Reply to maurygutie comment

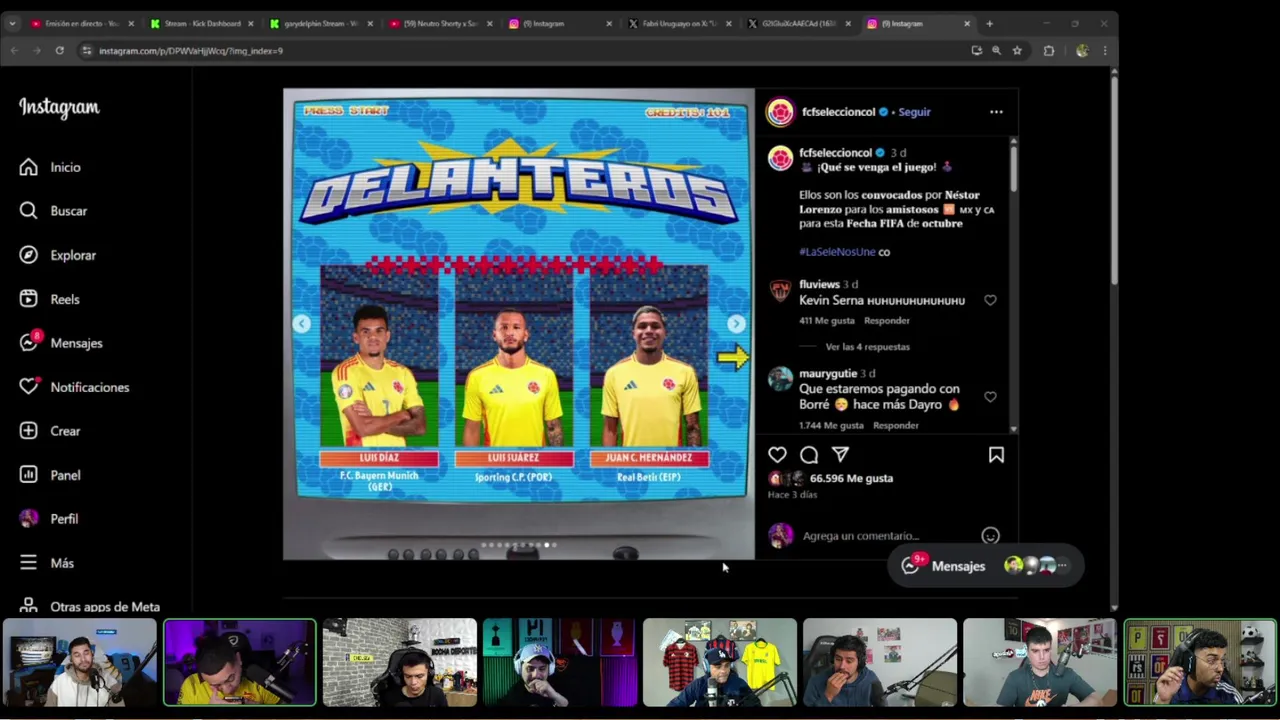pyautogui.click(x=895, y=426)
